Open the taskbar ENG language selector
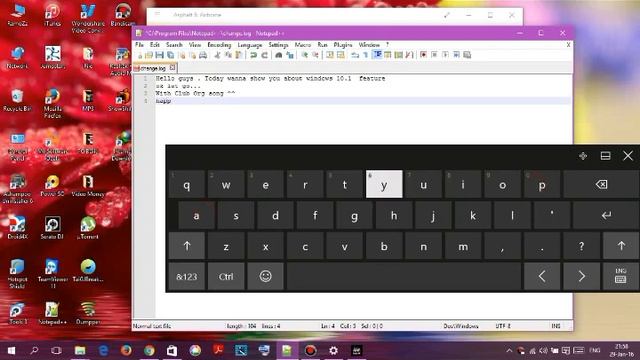This screenshot has height=360, width=640. [x=595, y=351]
